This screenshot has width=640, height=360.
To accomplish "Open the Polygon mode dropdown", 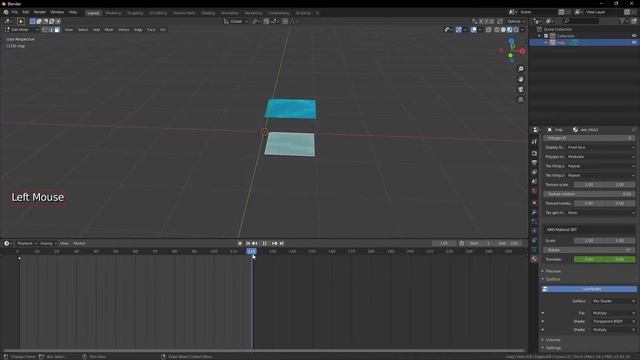I will coord(601,157).
